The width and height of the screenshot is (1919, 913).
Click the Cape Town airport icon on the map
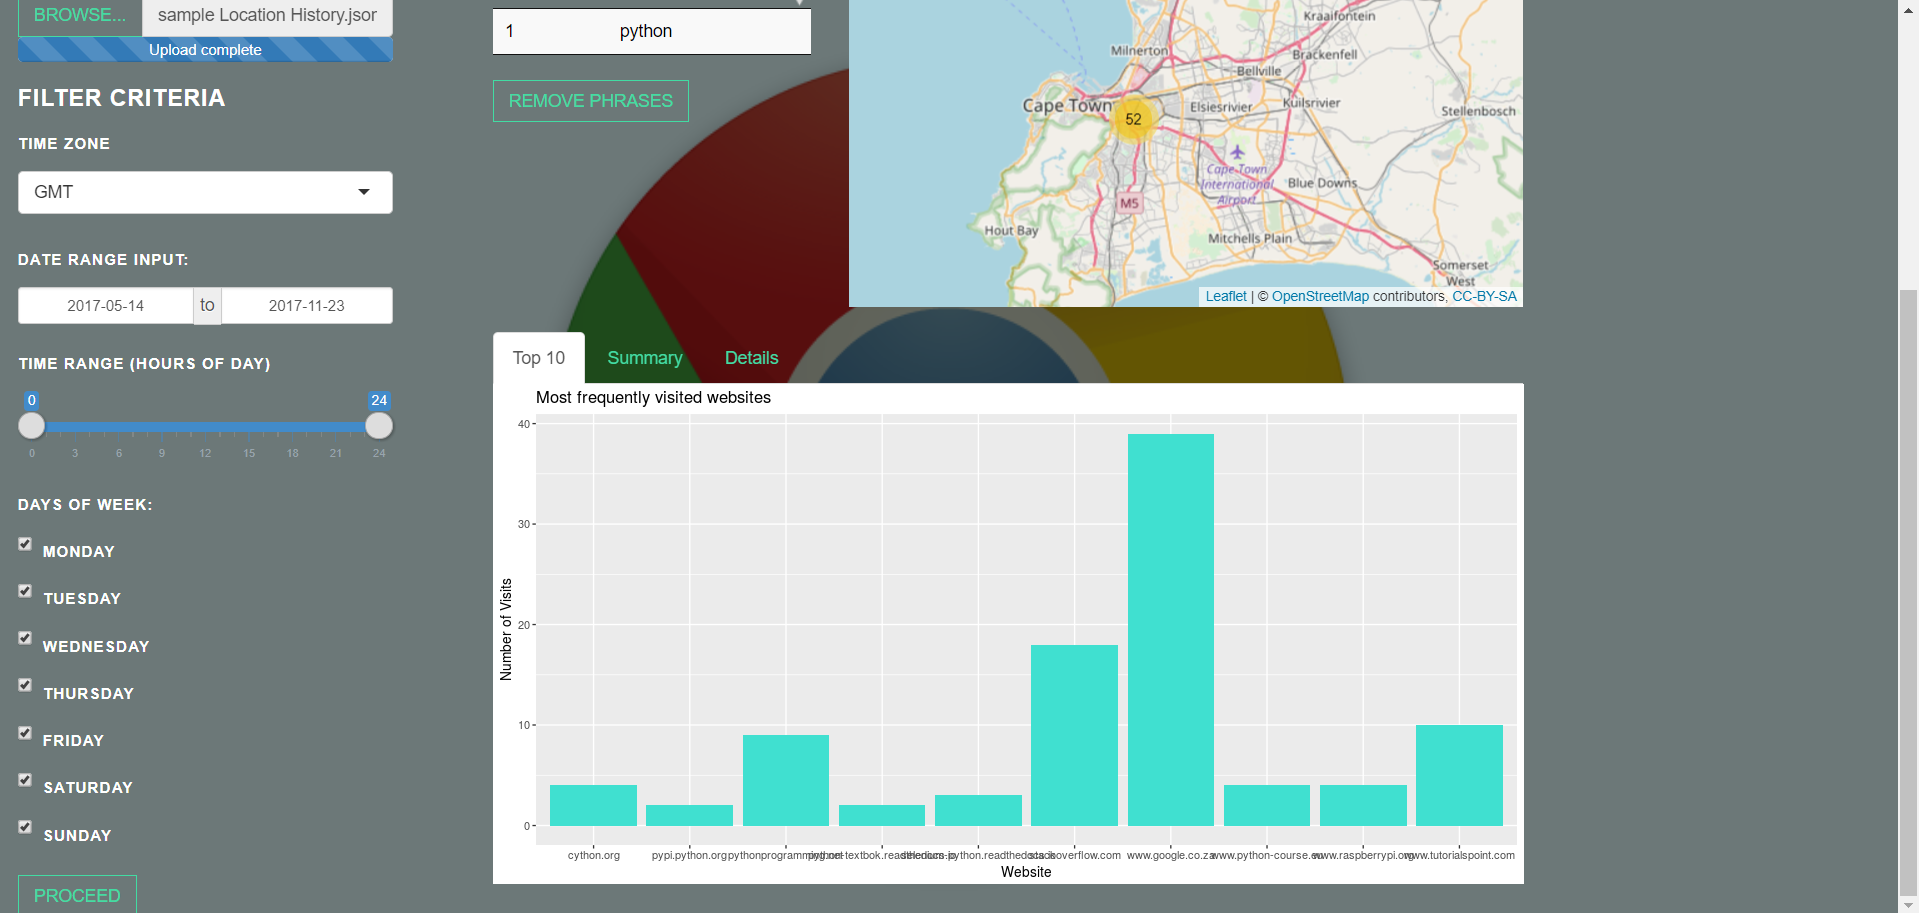pos(1237,152)
